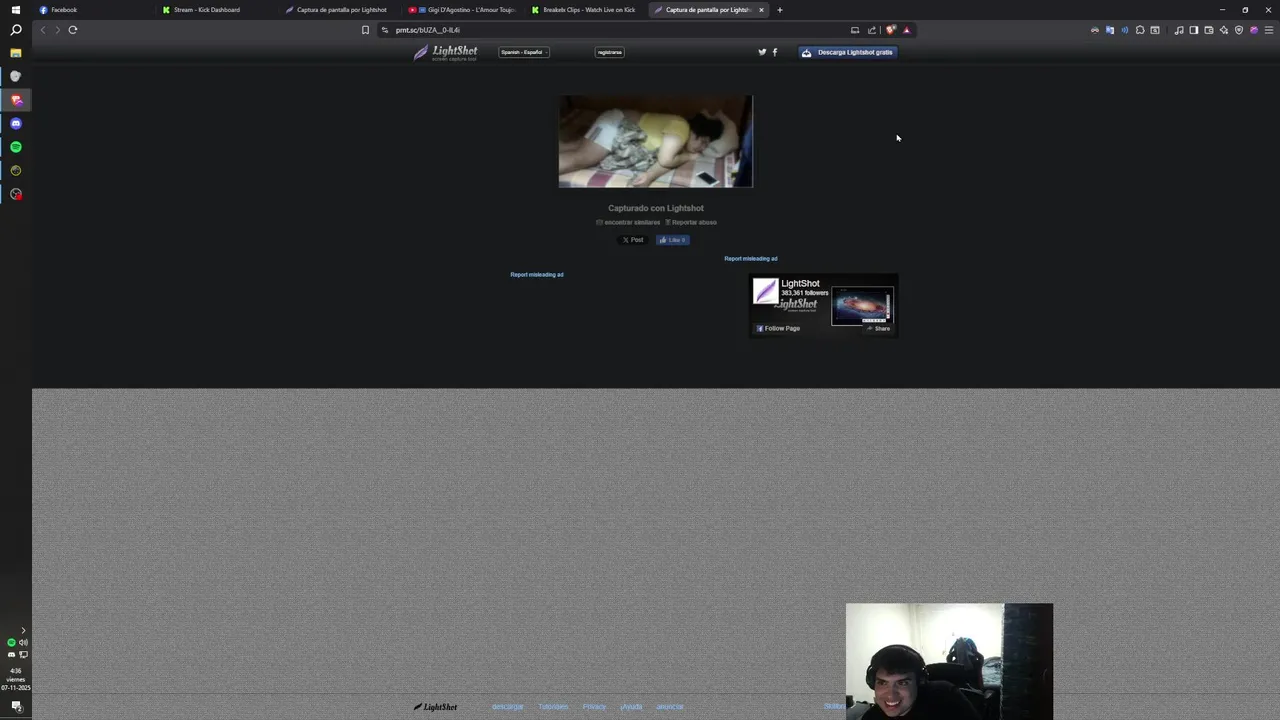Viewport: 1280px width, 720px height.
Task: Open the Windows search icon in the taskbar
Action: 15,30
